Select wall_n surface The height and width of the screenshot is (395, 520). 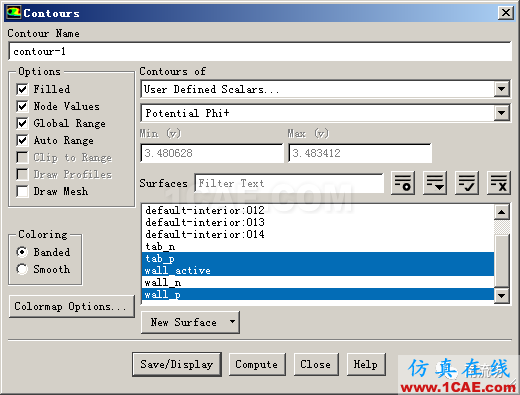318,282
